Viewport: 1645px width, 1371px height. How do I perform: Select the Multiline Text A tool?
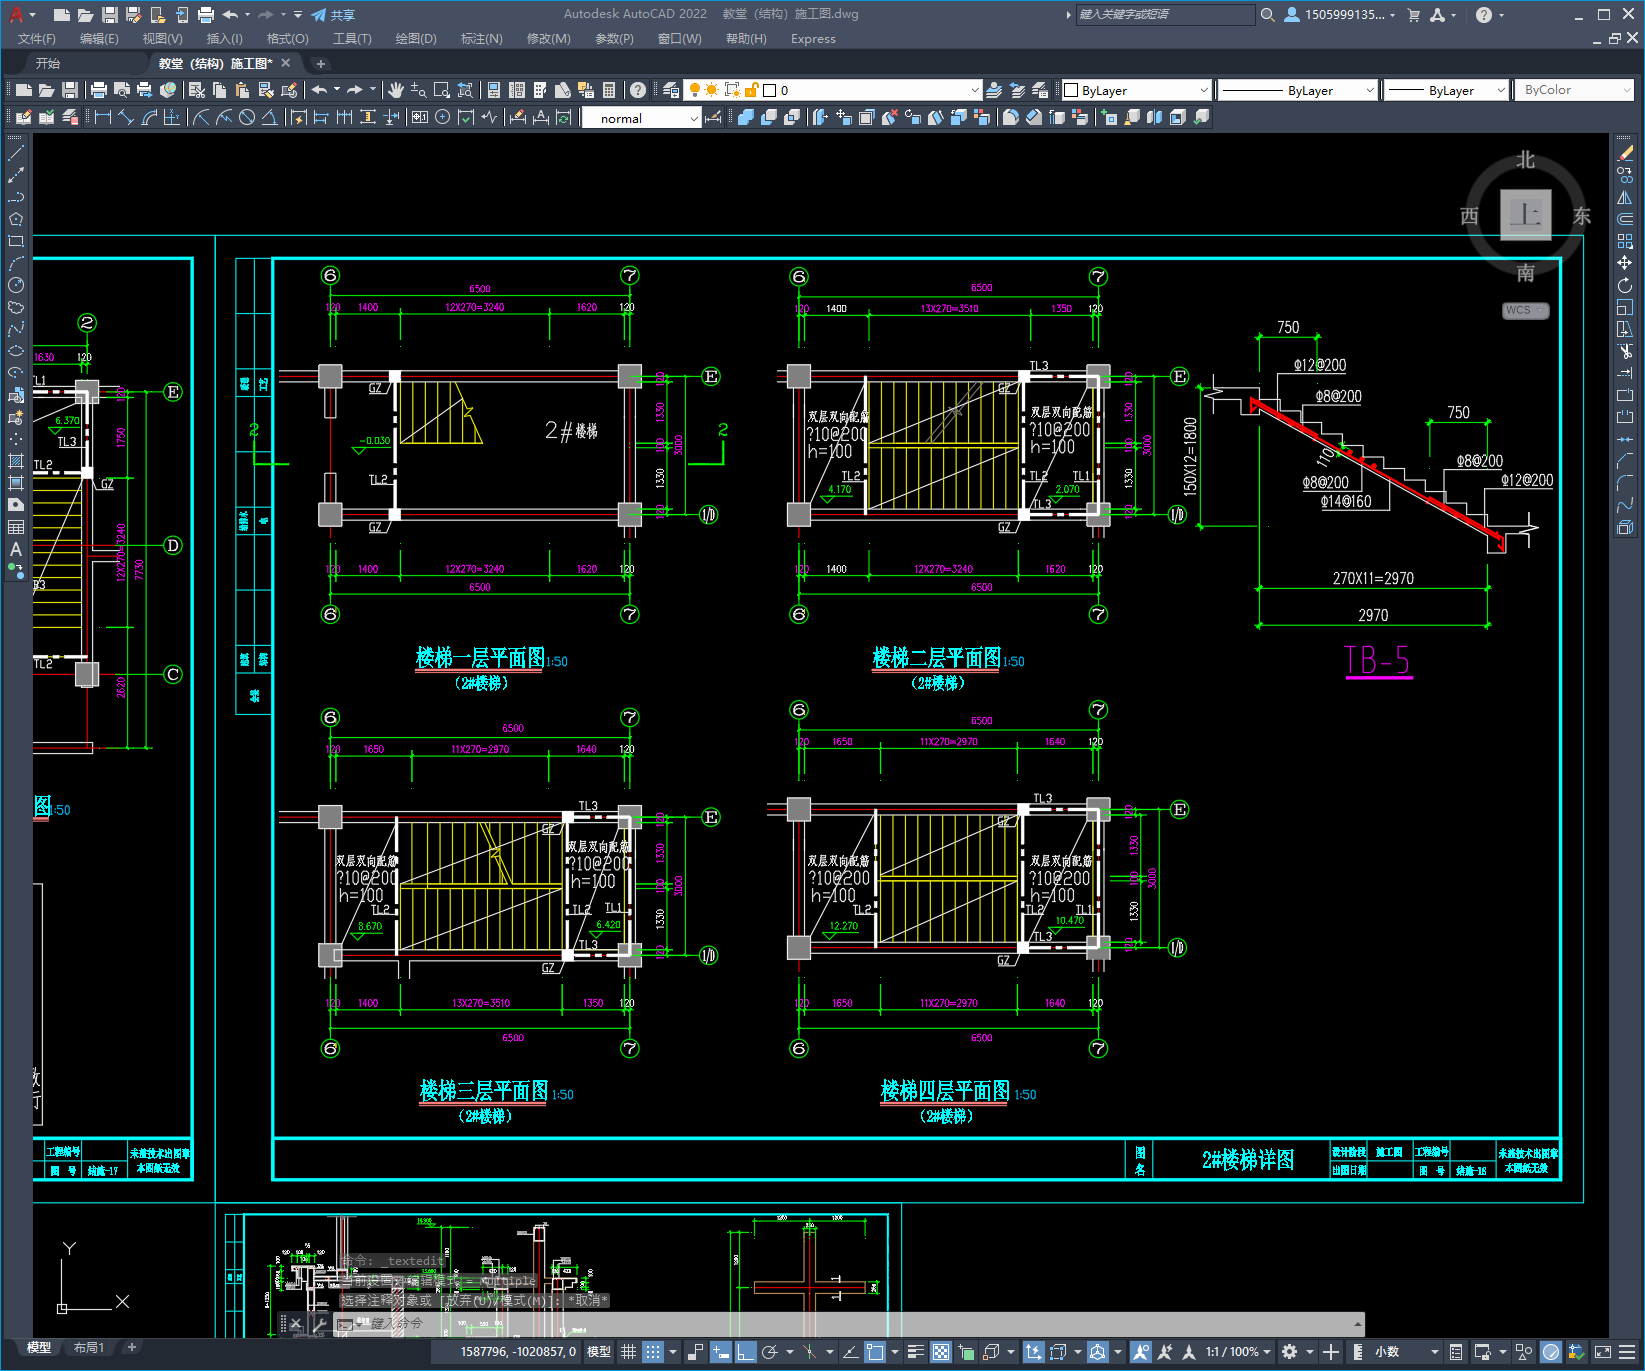point(16,549)
